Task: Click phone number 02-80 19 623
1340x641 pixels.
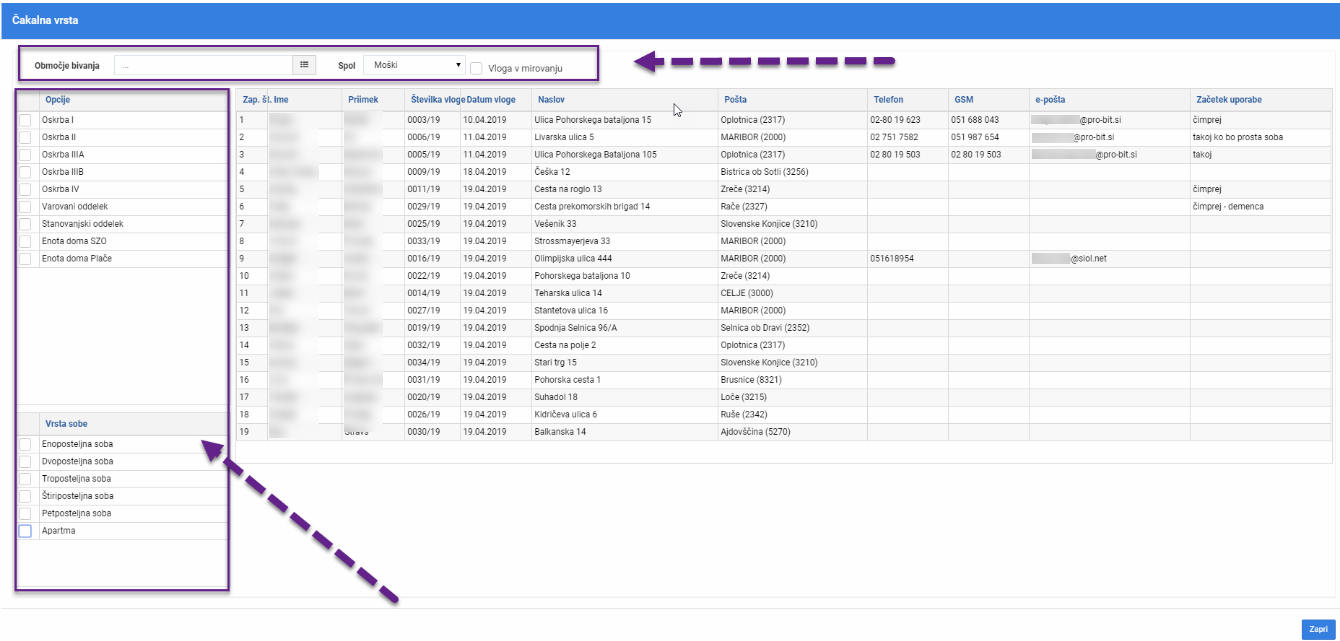Action: click(896, 120)
